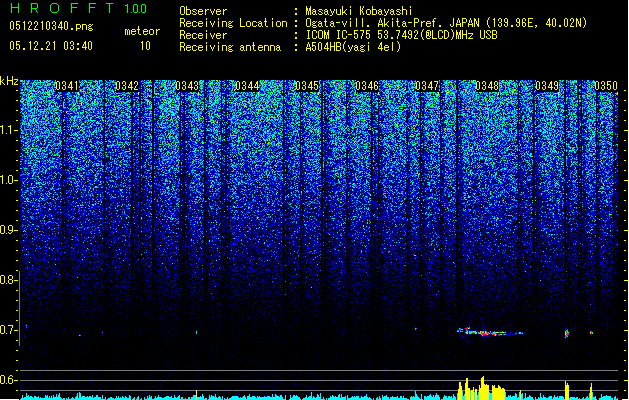The image size is (629, 400).
Task: Click the HROFFT 1.0.0 title text
Action: click(78, 8)
